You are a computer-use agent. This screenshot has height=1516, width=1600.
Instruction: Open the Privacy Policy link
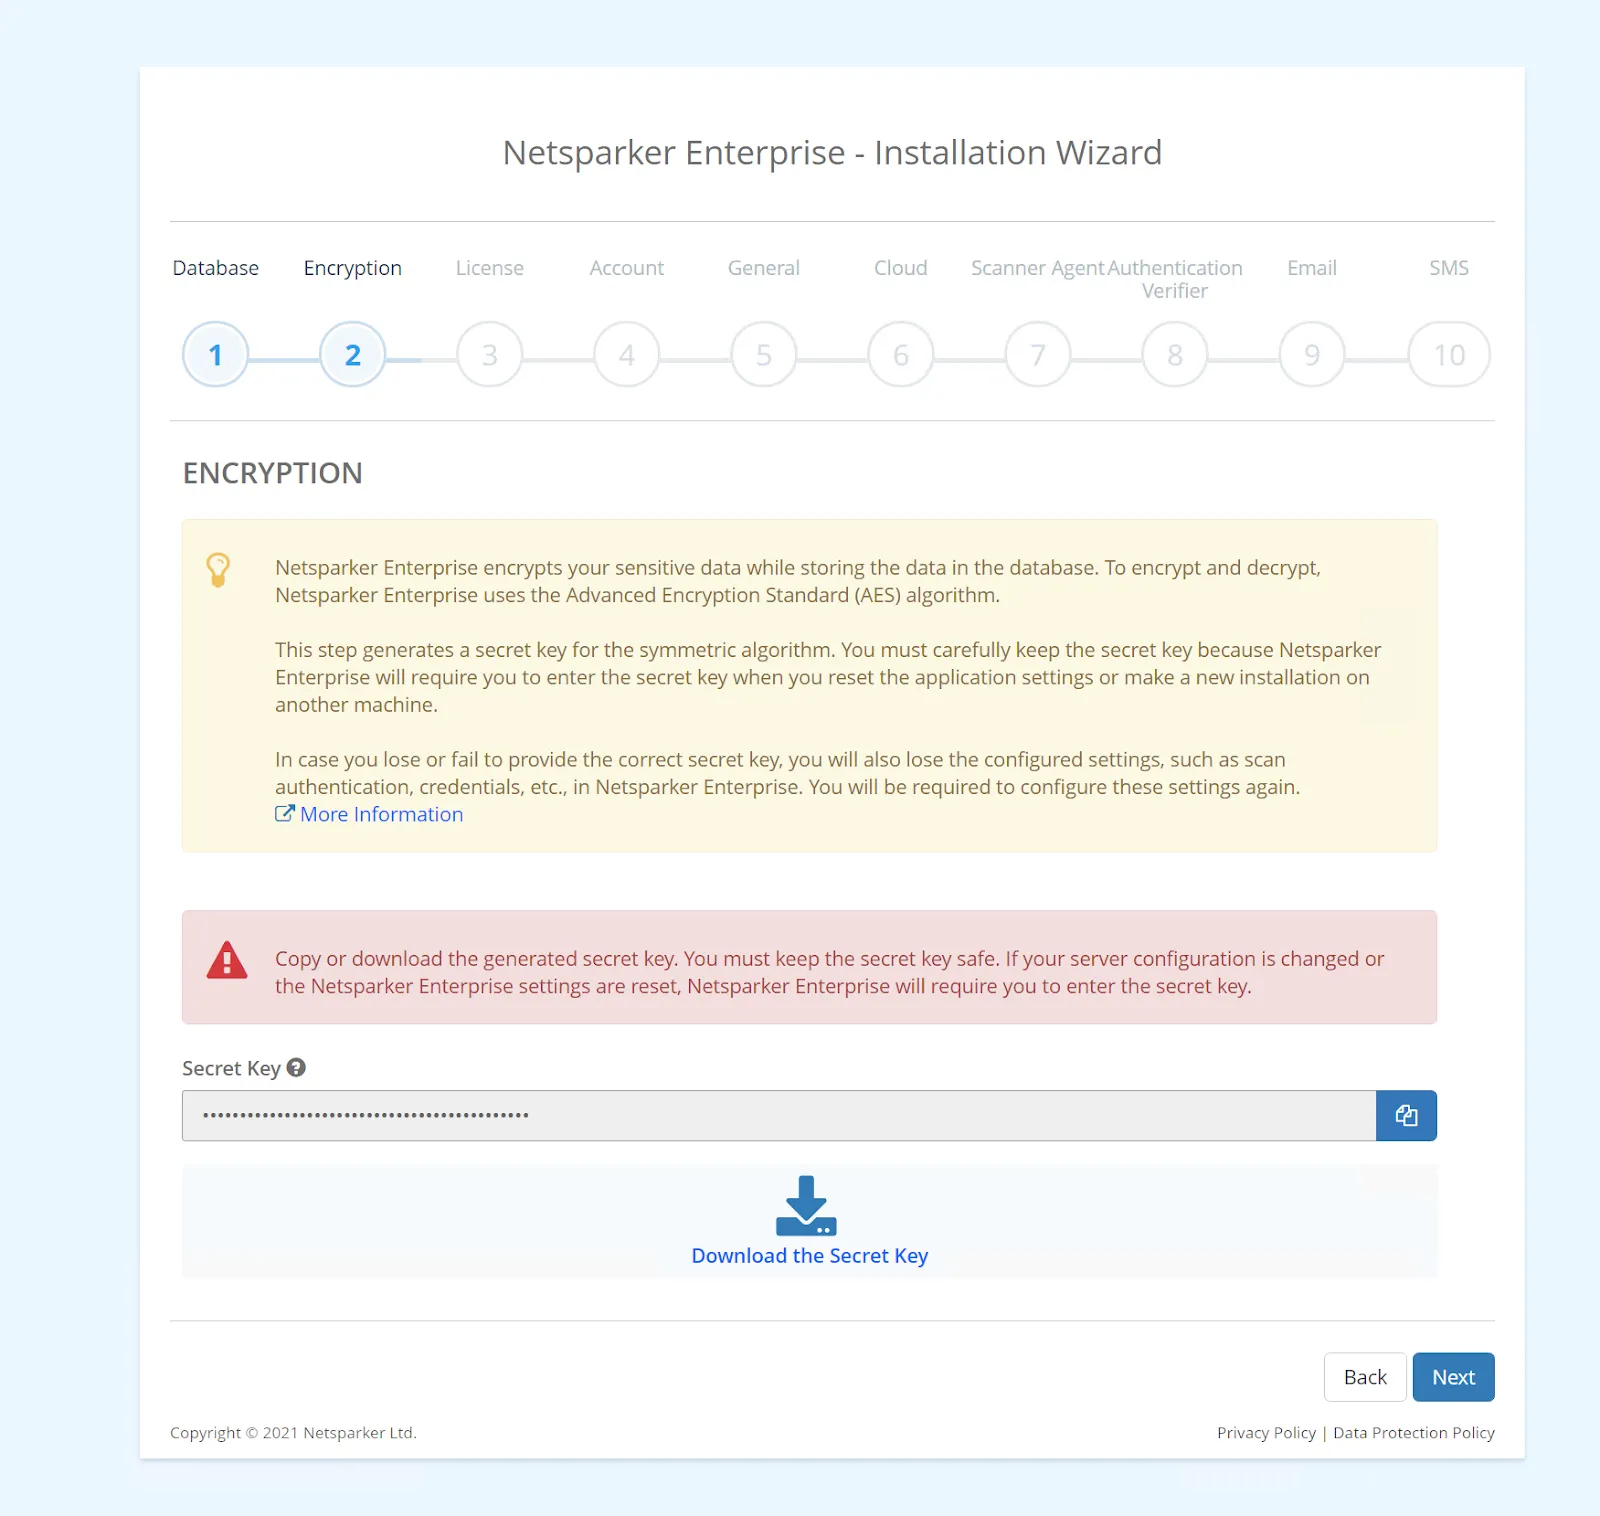[x=1266, y=1433]
